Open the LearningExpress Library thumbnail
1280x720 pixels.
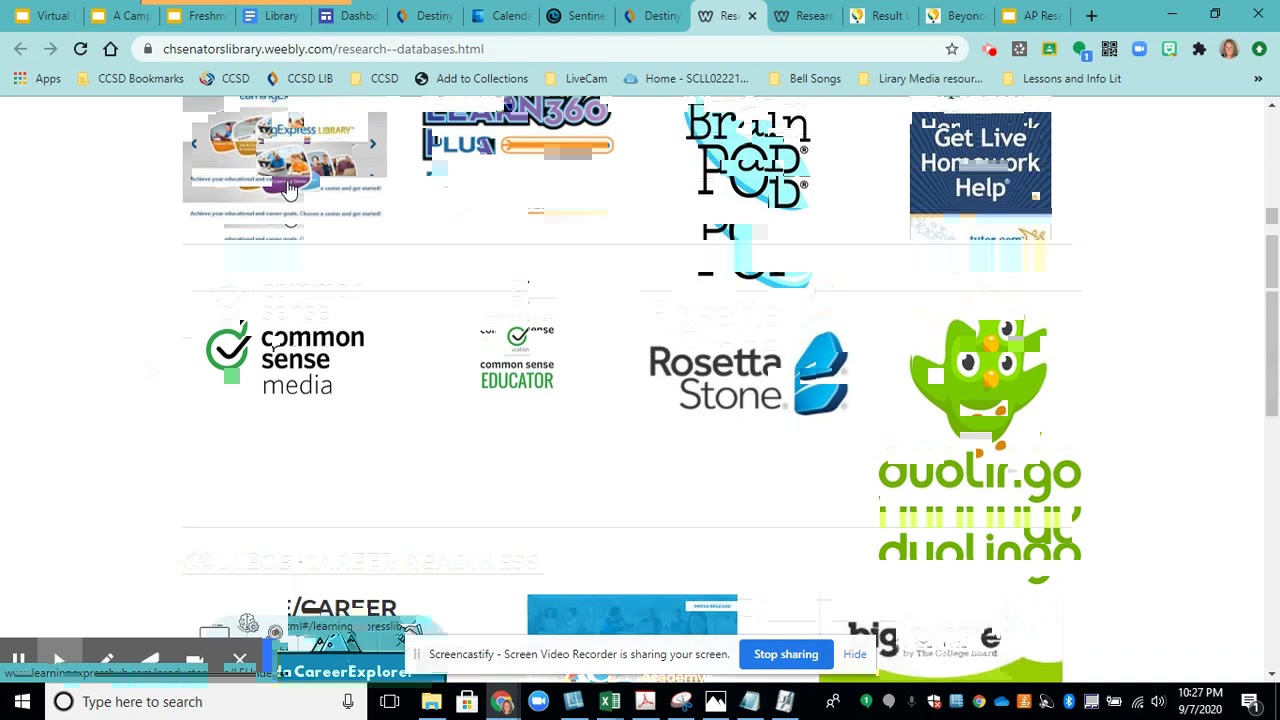285,157
